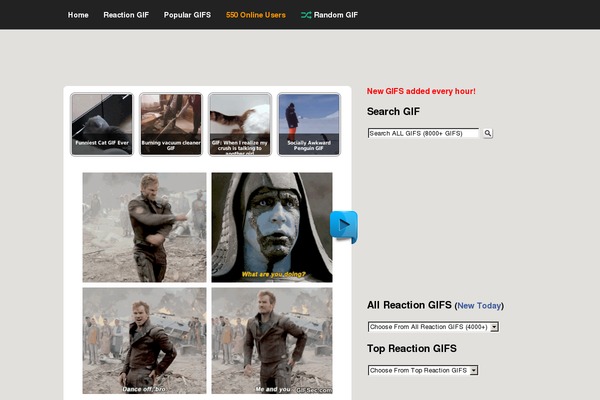Viewport: 600px width, 400px height.
Task: Open the Home menu item
Action: click(x=78, y=15)
